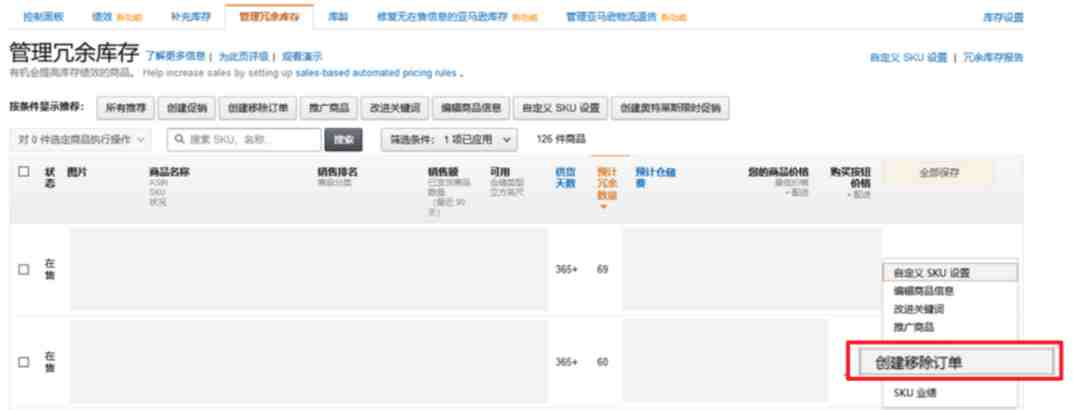Click the value 60 in 预计冗余数量 column
The image size is (1080, 410).
tap(603, 362)
